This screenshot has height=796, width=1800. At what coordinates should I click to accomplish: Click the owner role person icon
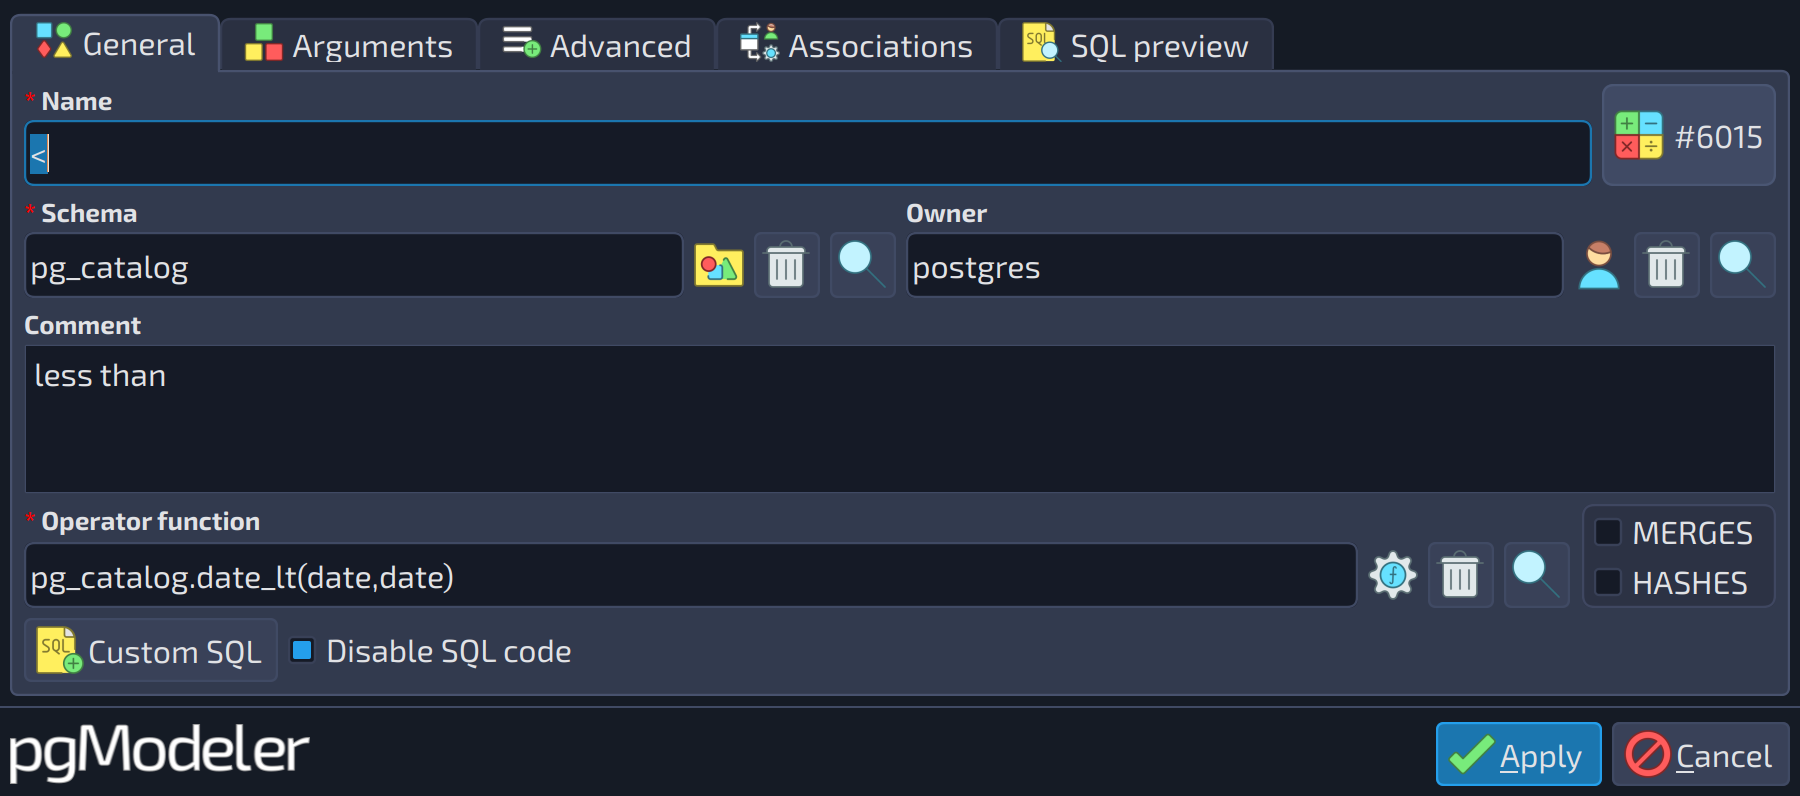click(x=1599, y=266)
